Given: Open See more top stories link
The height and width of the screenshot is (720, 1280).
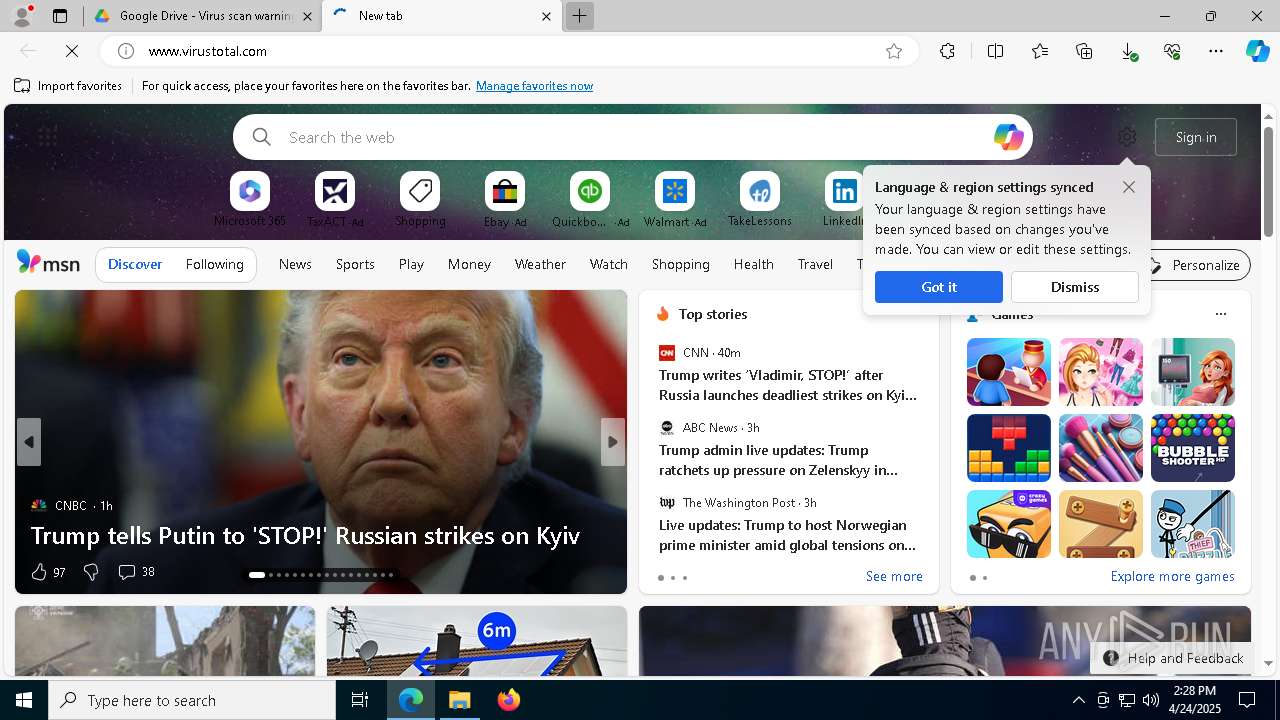Looking at the screenshot, I should 894,576.
